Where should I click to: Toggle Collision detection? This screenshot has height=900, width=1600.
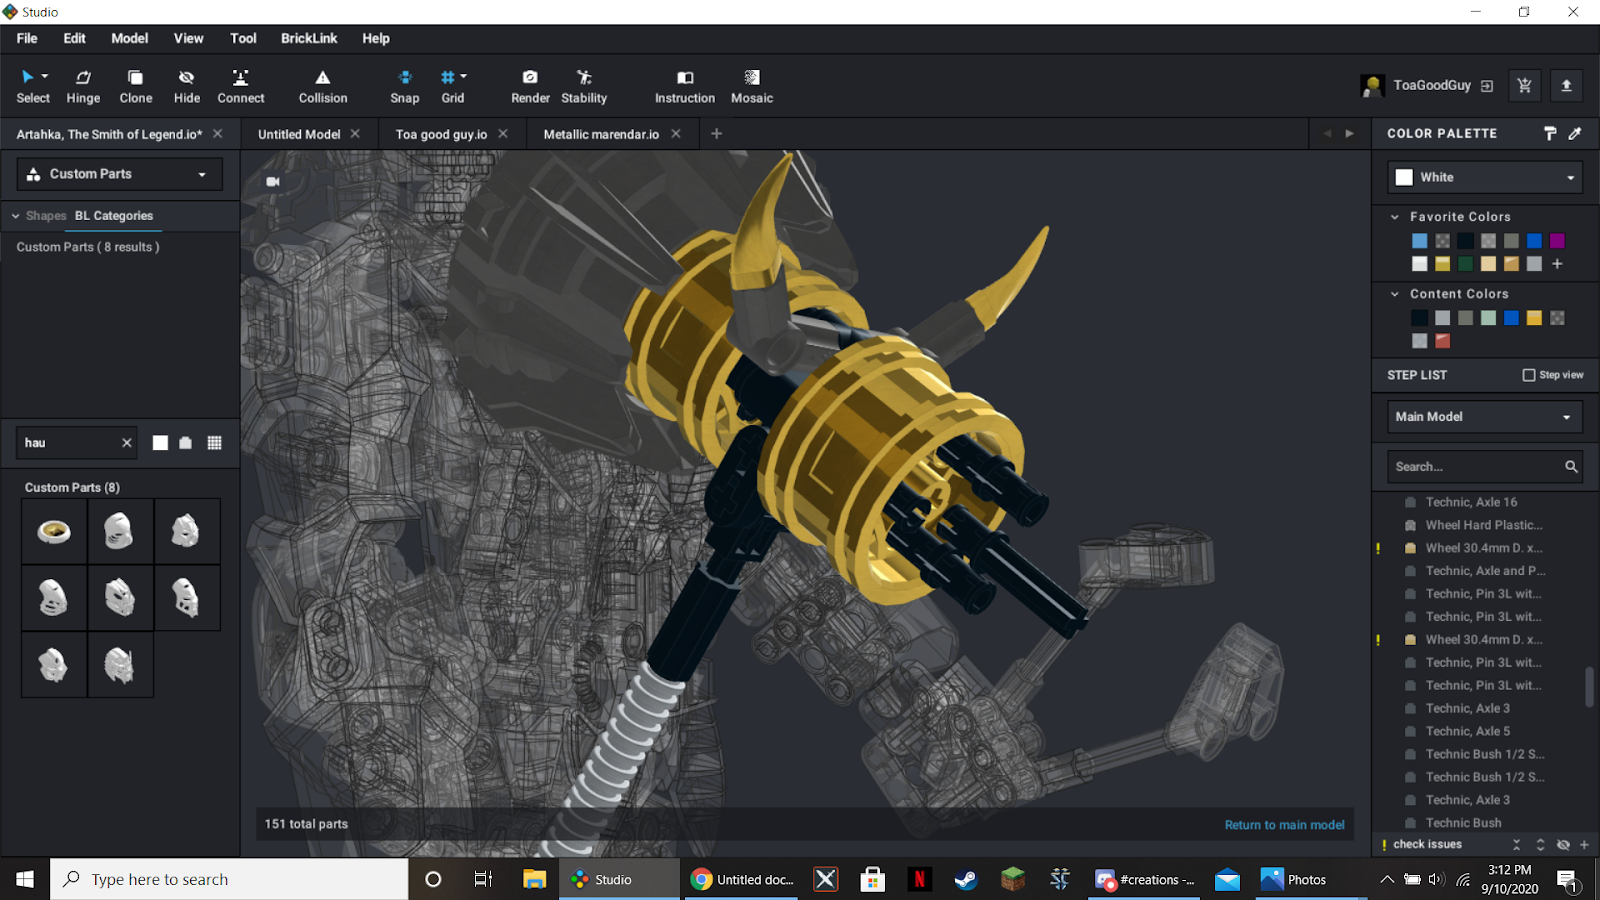pyautogui.click(x=322, y=86)
